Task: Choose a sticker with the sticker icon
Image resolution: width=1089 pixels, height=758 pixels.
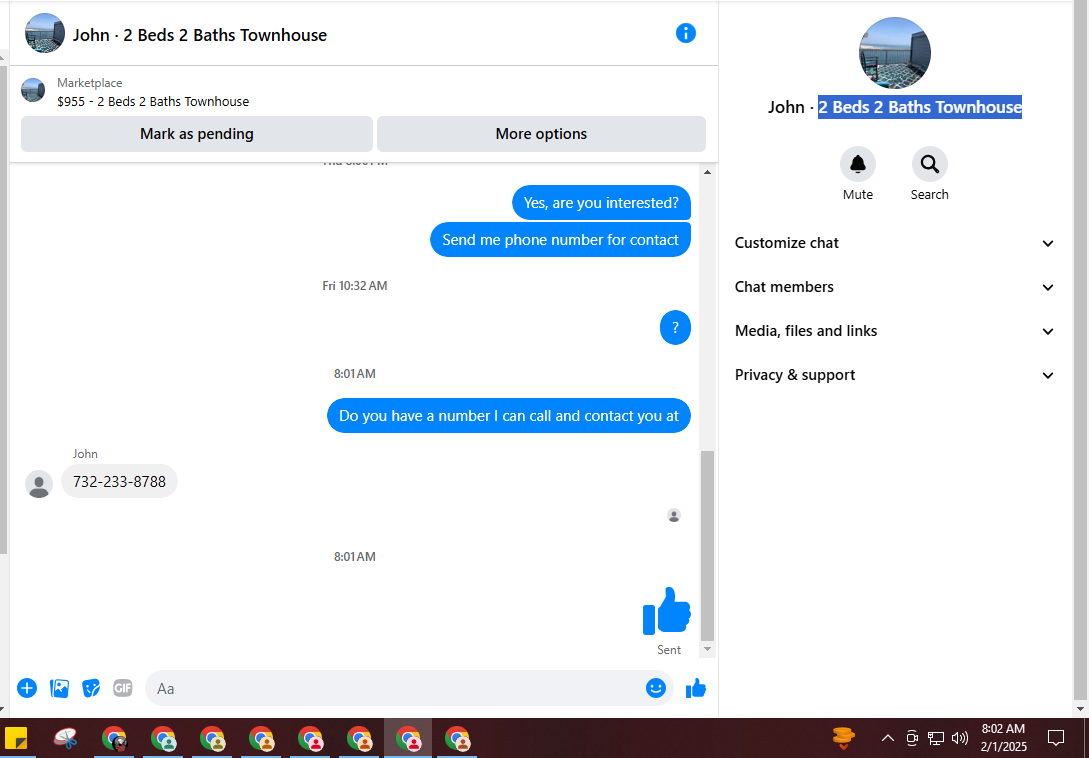Action: (x=91, y=689)
